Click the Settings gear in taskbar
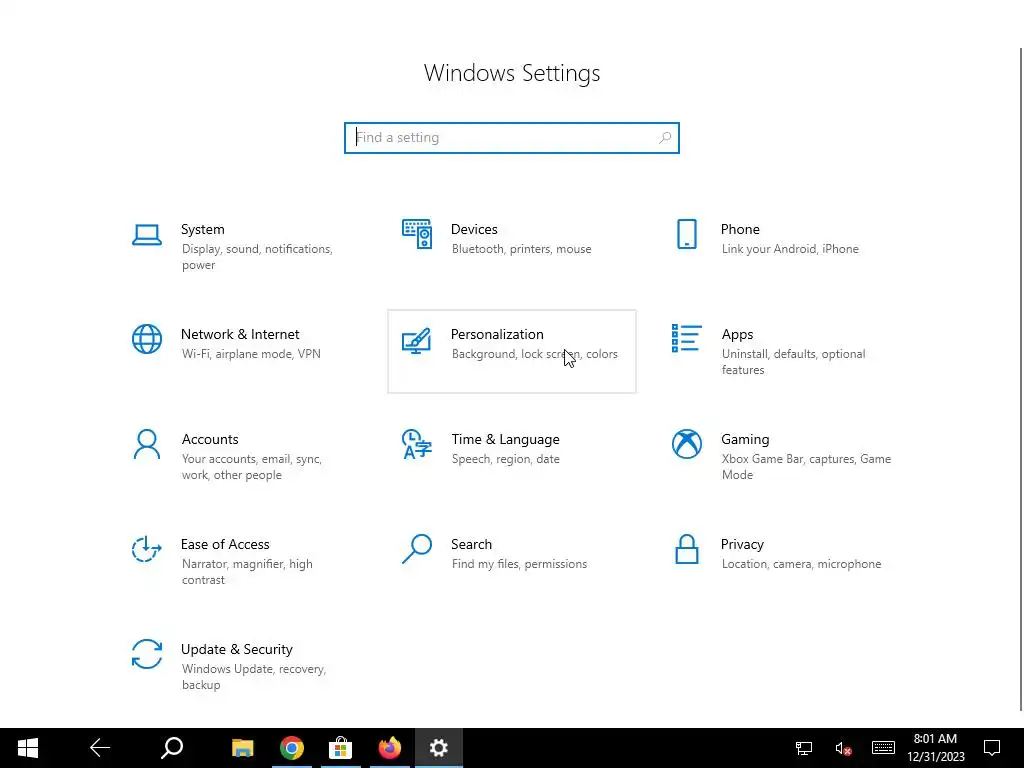 (439, 748)
